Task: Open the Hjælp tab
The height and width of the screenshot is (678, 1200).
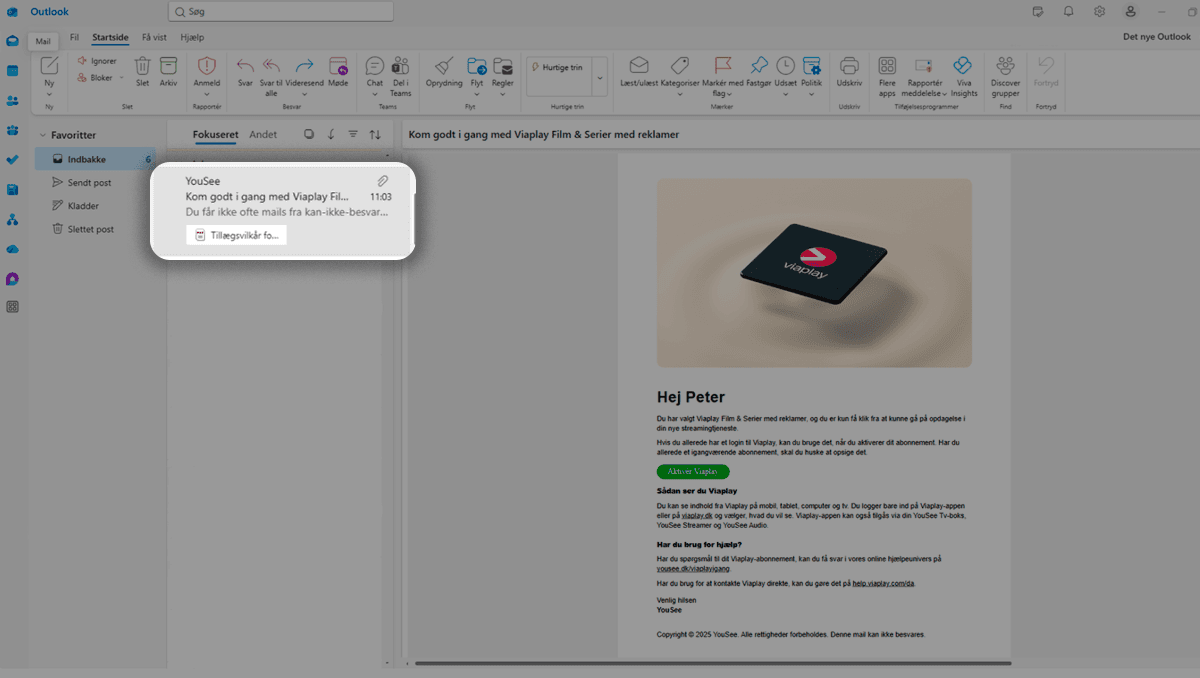Action: pos(192,37)
